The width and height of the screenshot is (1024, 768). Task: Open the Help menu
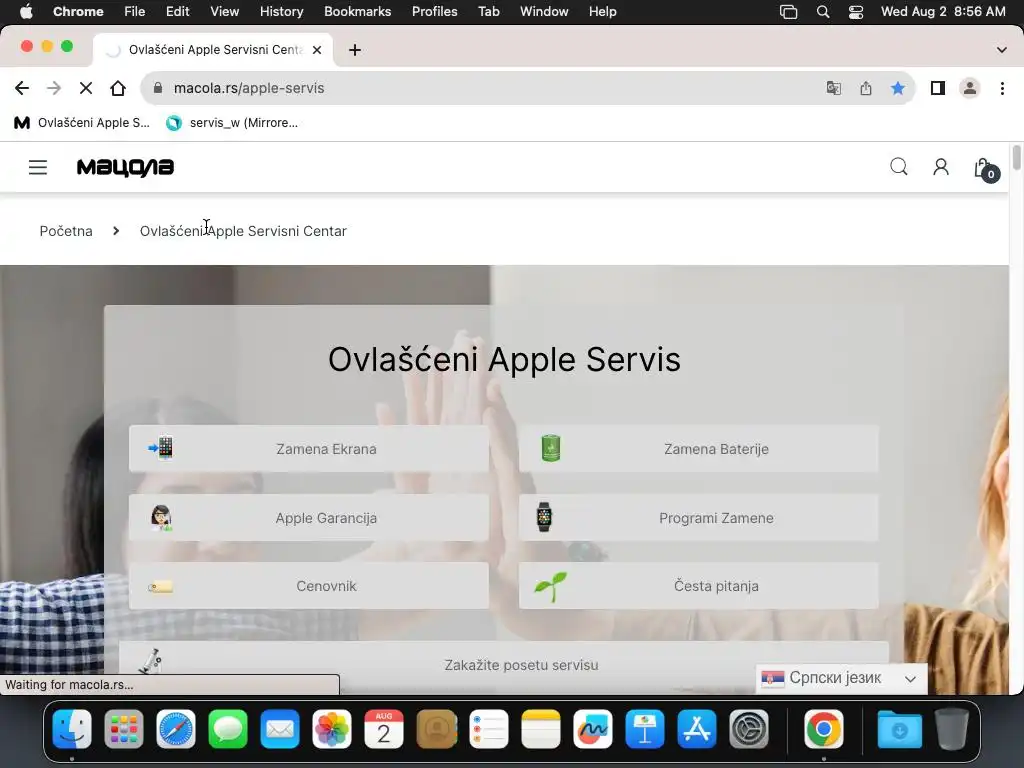(602, 12)
